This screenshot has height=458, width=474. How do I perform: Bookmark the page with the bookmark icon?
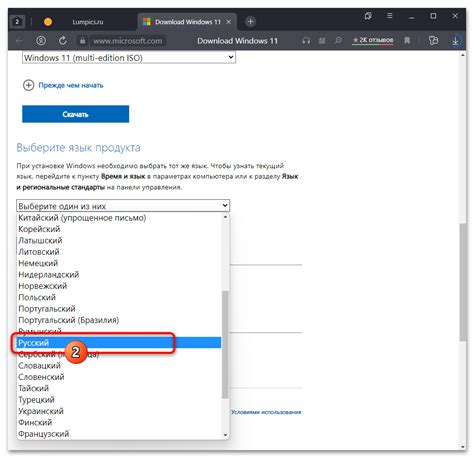point(407,41)
